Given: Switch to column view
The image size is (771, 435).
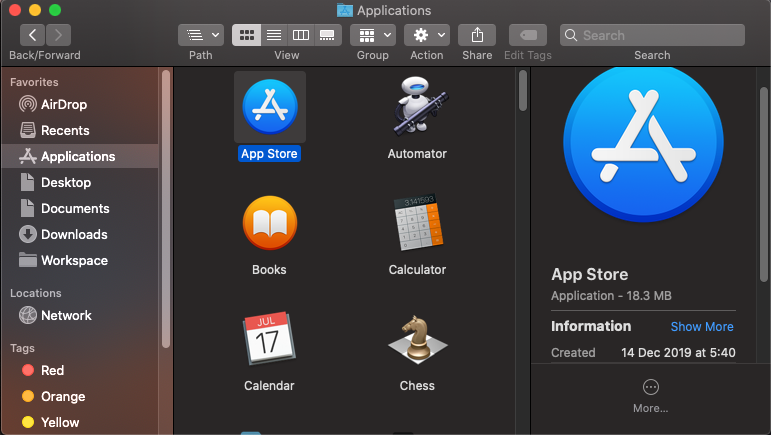Looking at the screenshot, I should pos(300,35).
